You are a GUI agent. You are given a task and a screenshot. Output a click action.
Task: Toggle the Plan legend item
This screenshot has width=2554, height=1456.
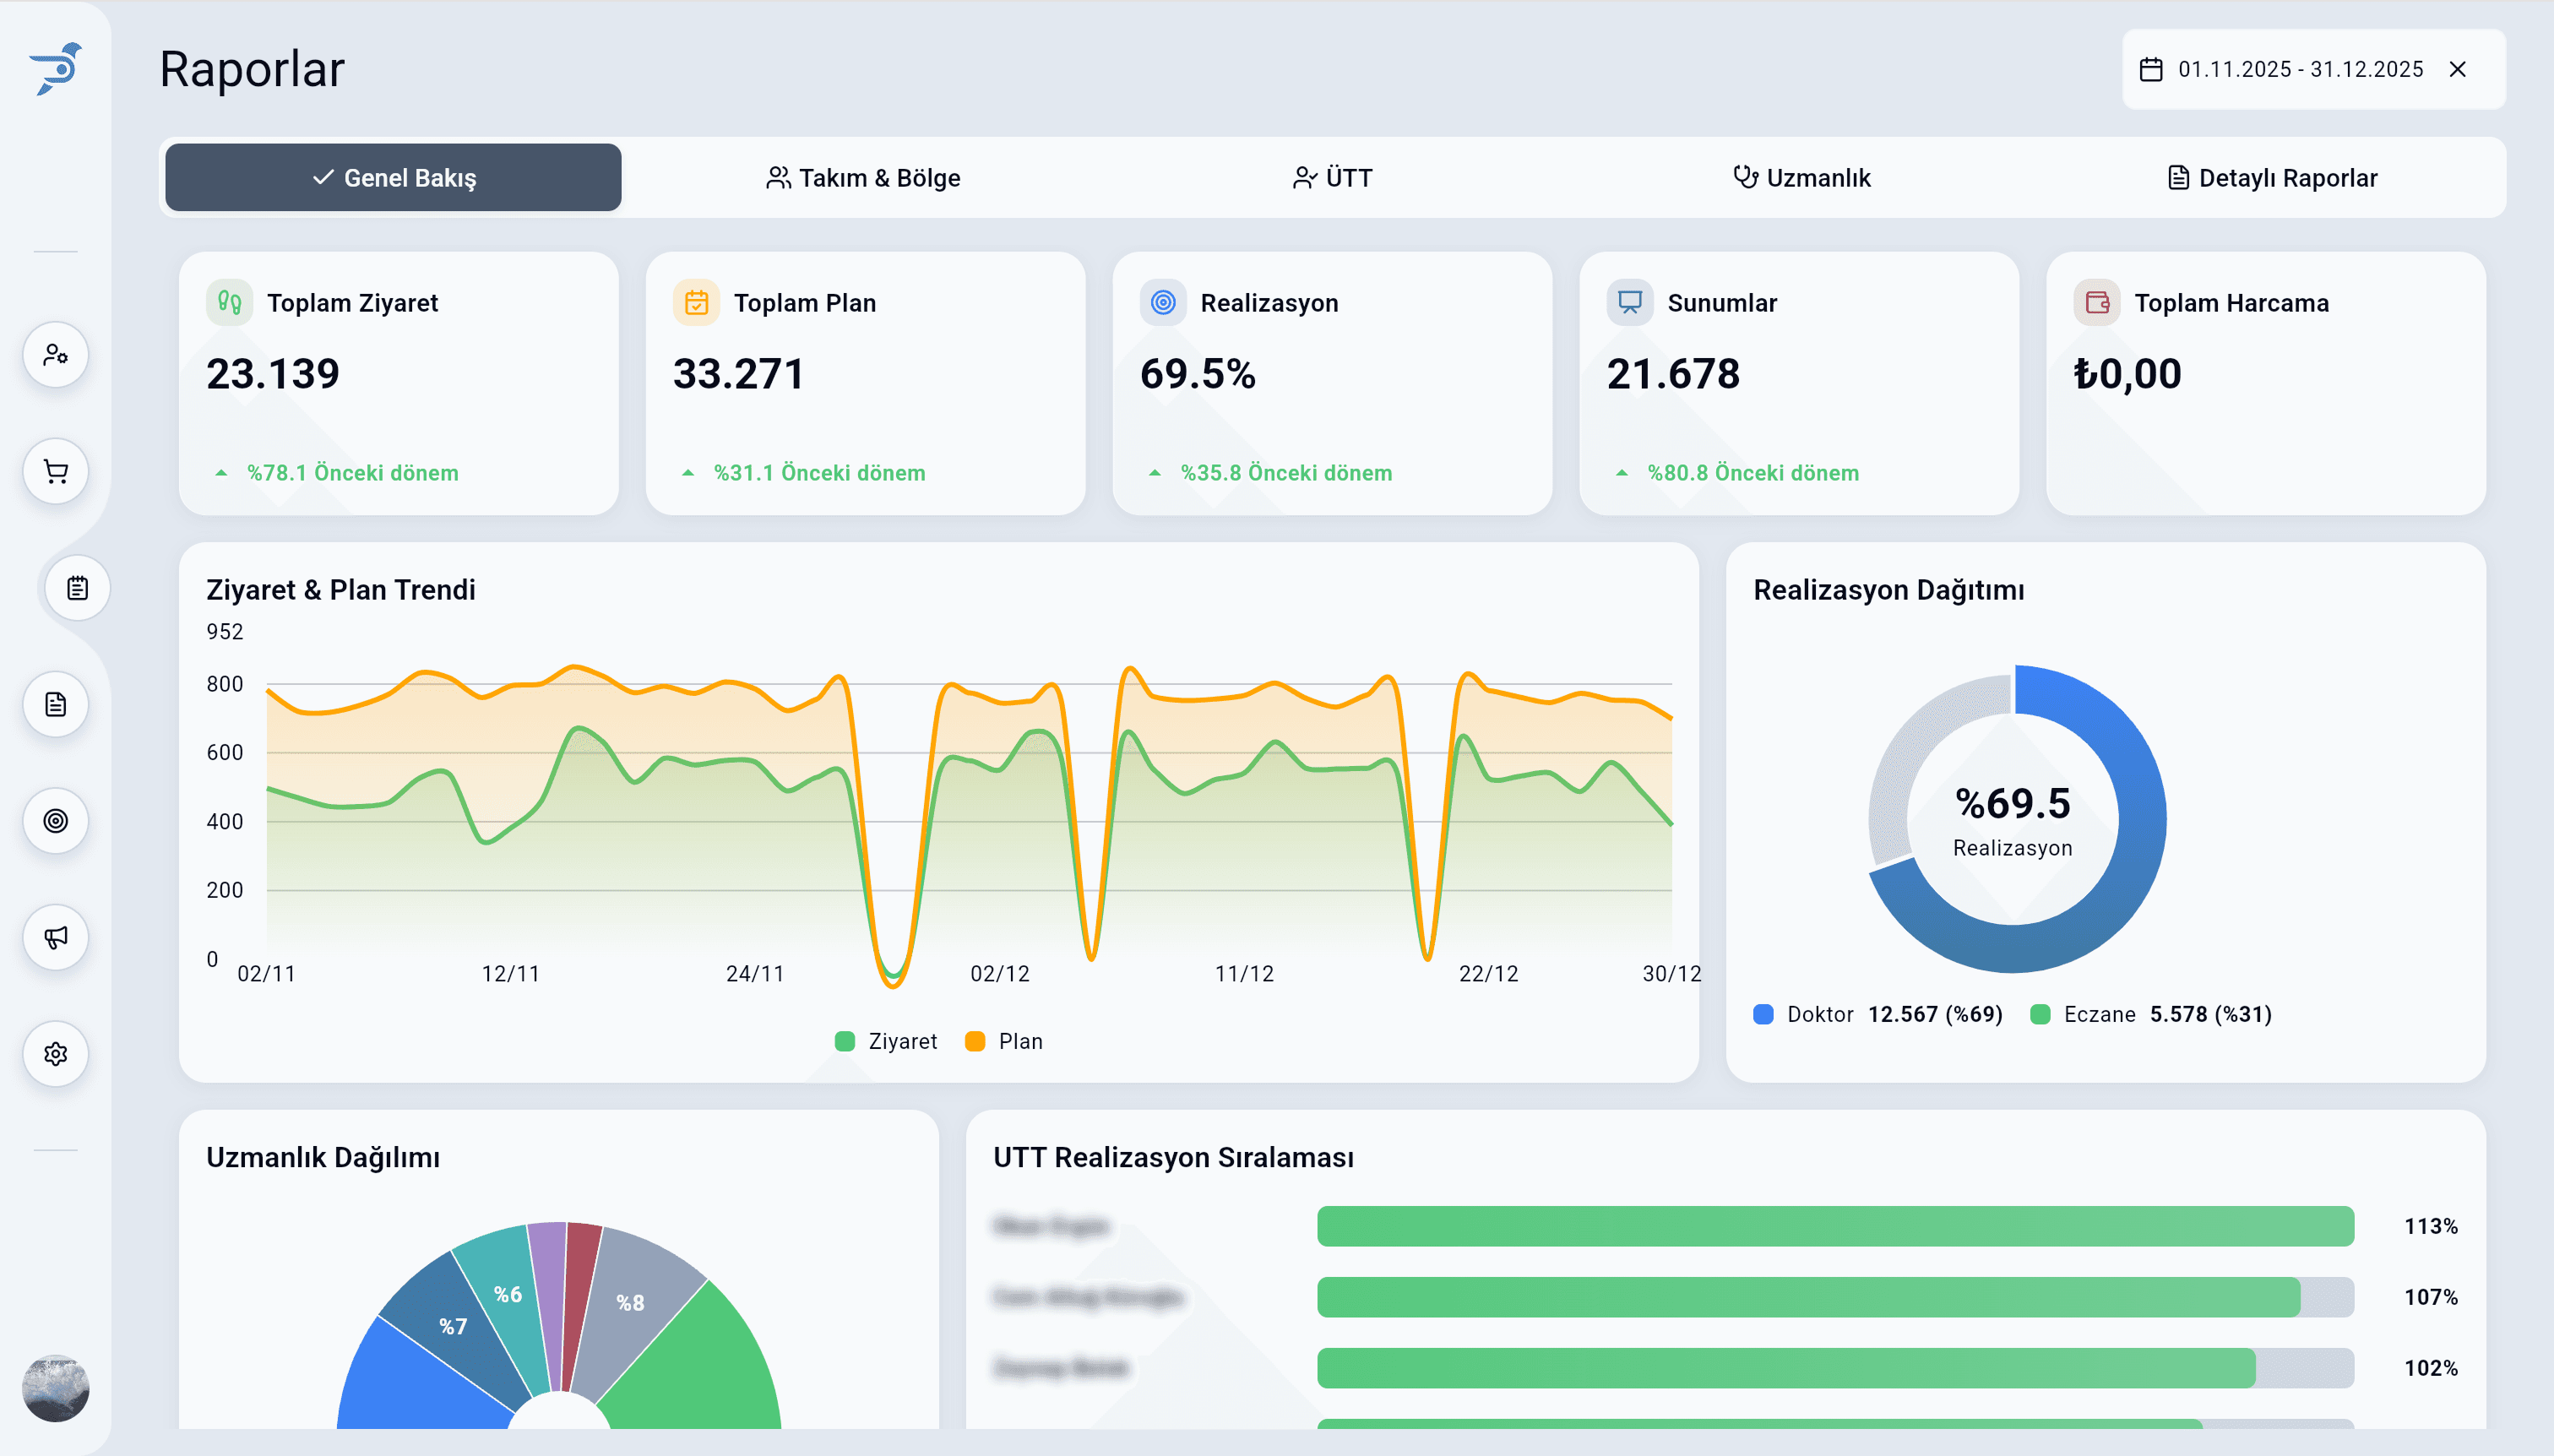pos(1005,1040)
